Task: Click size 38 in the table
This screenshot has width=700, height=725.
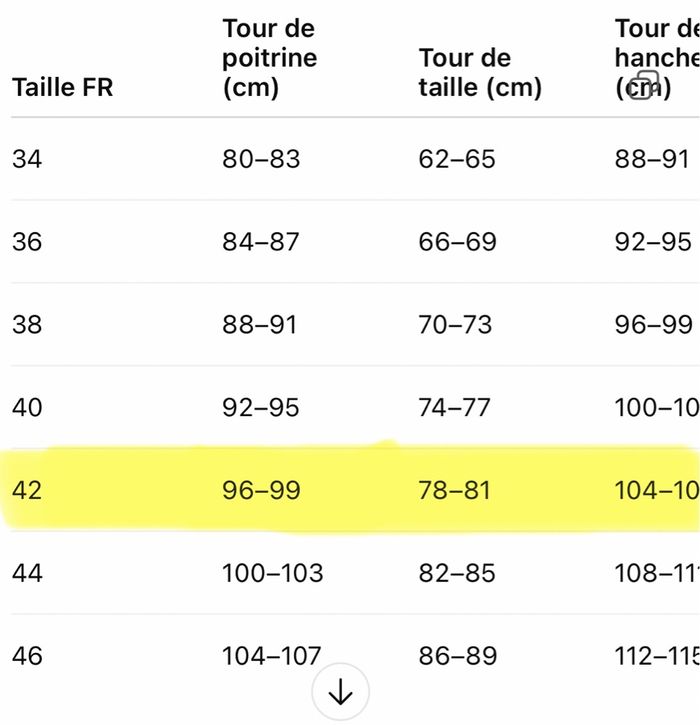Action: [27, 325]
